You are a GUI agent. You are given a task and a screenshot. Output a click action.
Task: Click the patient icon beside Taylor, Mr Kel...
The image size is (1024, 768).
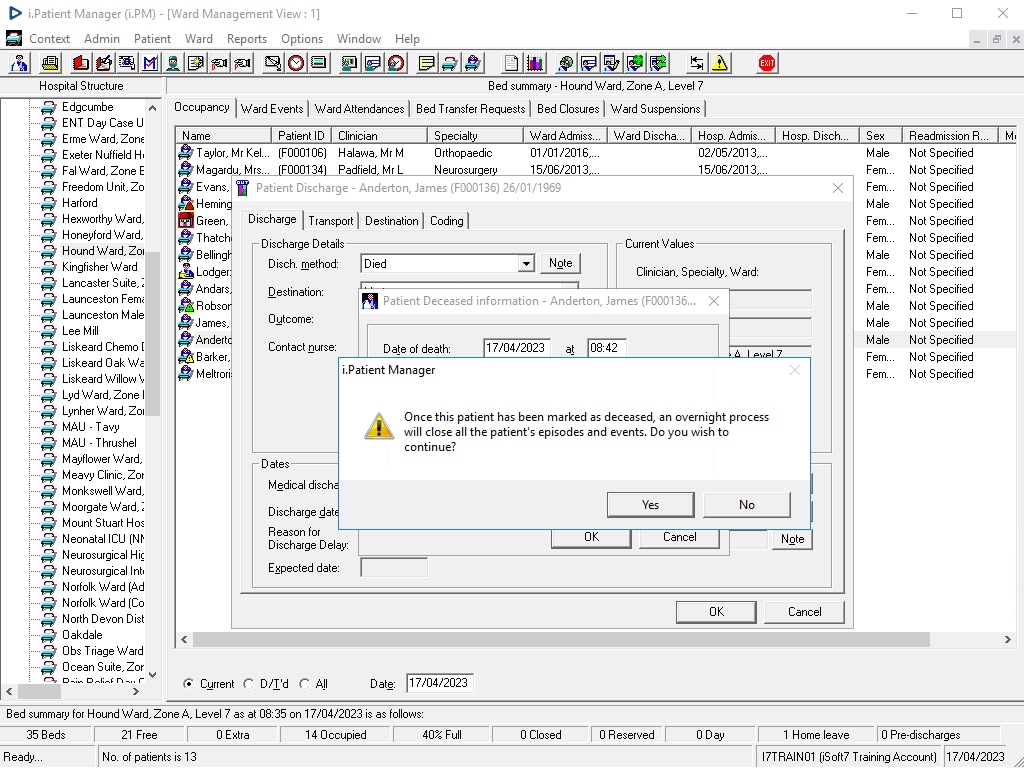tap(185, 153)
